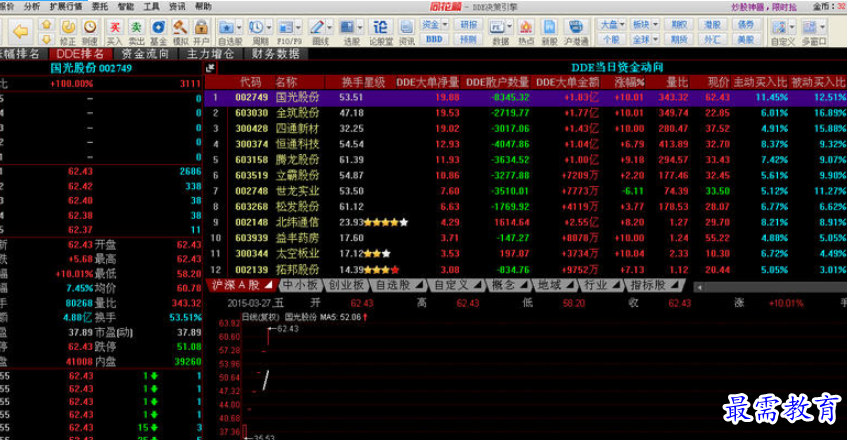
Task: Click the 买入 buy icon
Action: click(115, 27)
